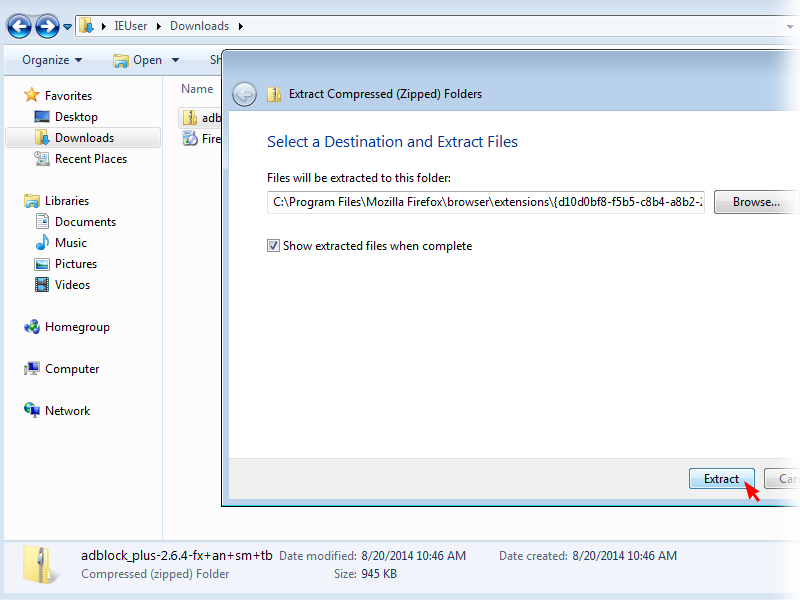Click the folder icon in address bar
This screenshot has width=800, height=600.
[x=87, y=26]
